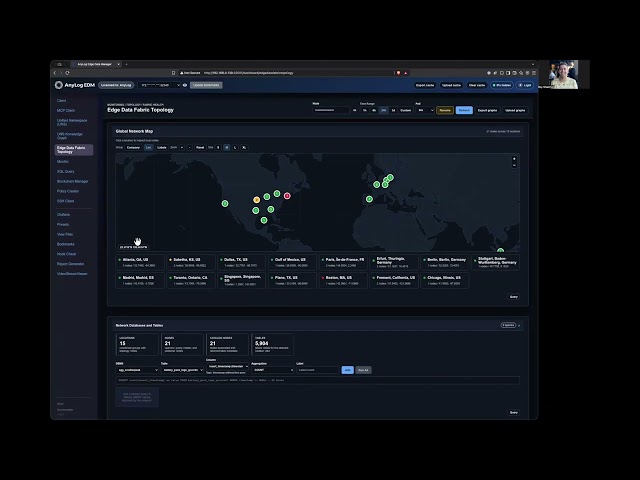The image size is (640, 480).
Task: Open Grafana link in sidebar
Action: click(63, 215)
